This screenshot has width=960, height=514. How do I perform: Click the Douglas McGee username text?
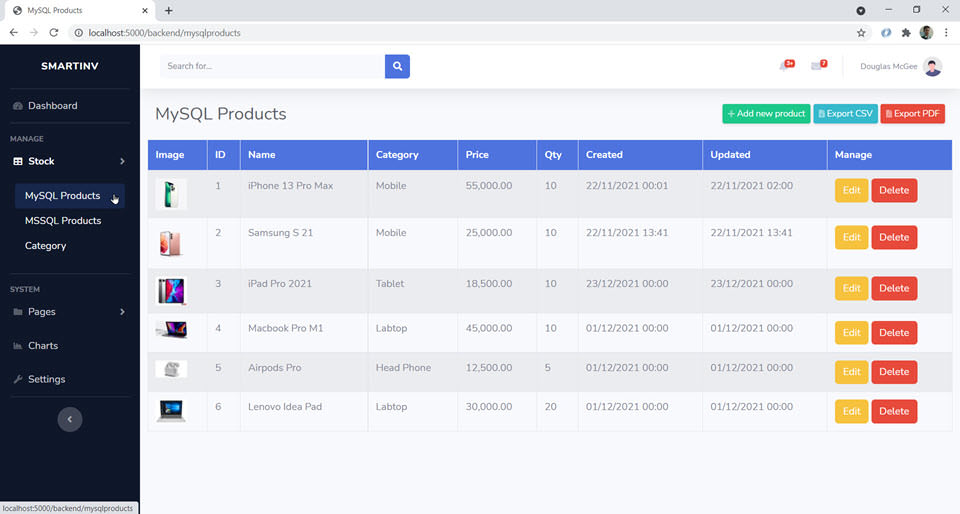point(888,66)
